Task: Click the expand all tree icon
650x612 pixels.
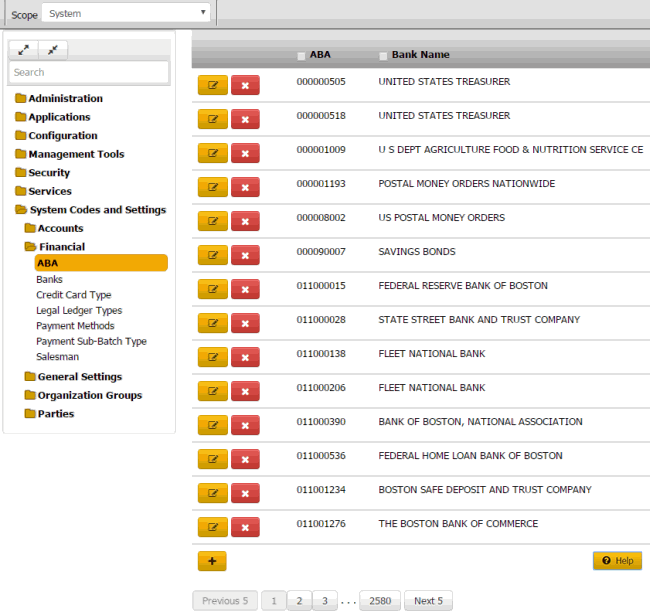Action: [x=23, y=49]
